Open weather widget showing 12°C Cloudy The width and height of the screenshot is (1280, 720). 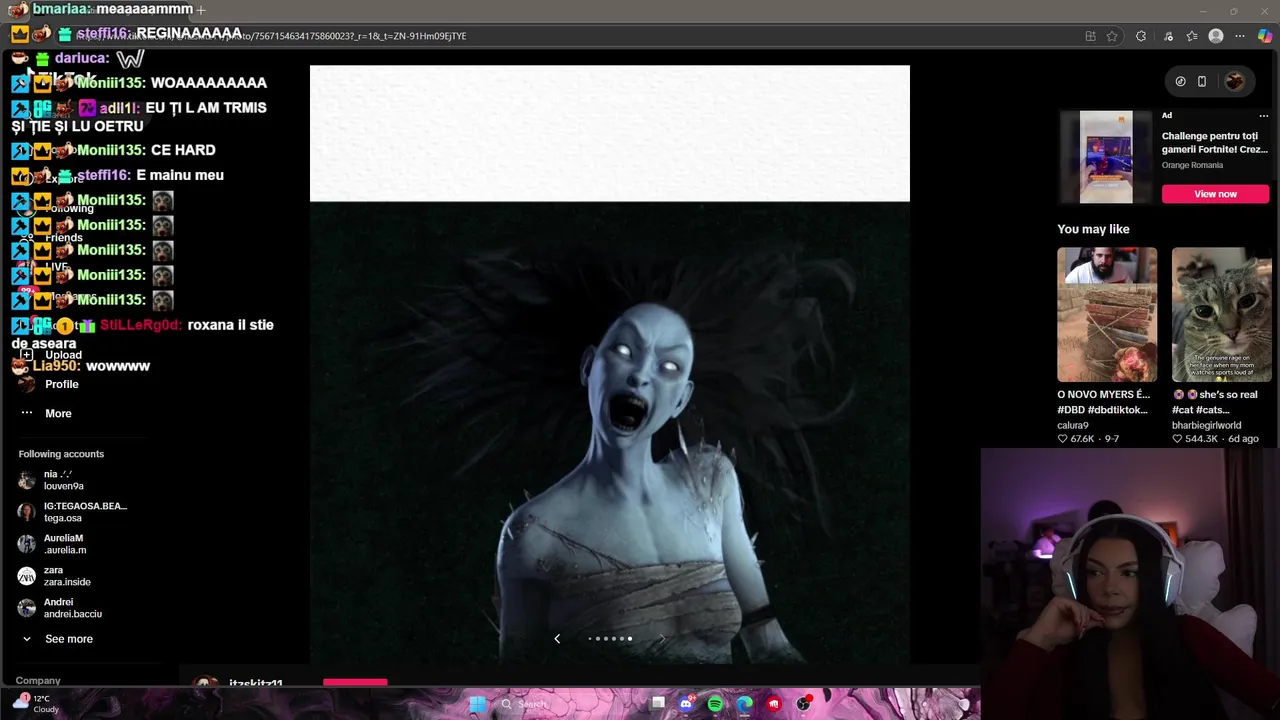pyautogui.click(x=35, y=704)
